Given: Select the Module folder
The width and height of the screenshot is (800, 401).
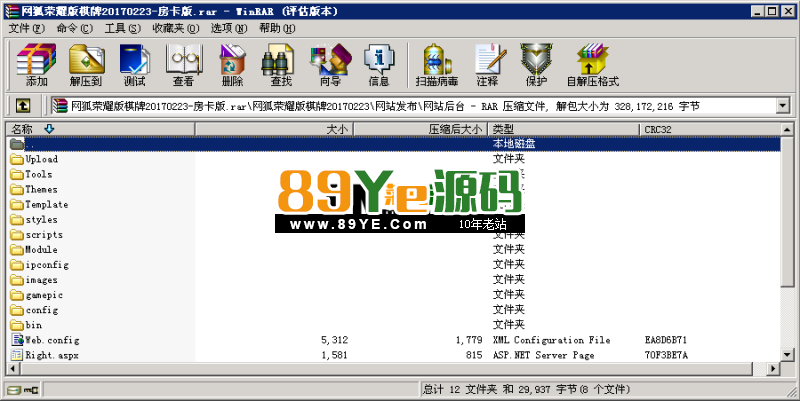Looking at the screenshot, I should point(34,249).
